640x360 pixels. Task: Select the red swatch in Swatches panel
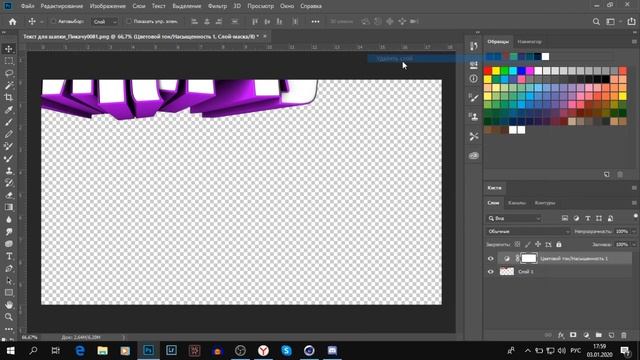point(488,71)
